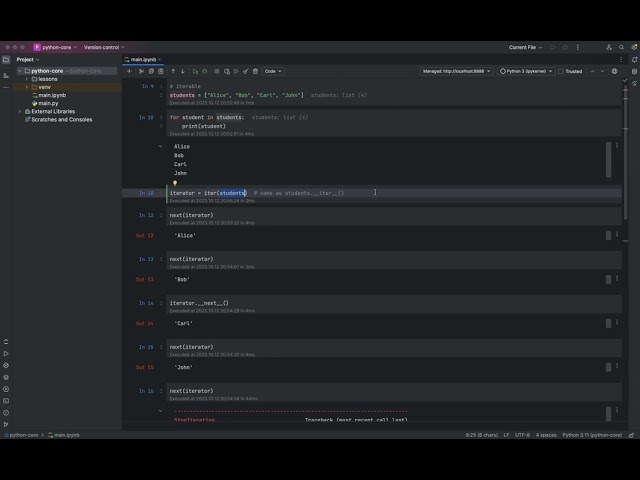Open Search Everywhere magnifier icon
640x480 pixels.
click(x=621, y=47)
